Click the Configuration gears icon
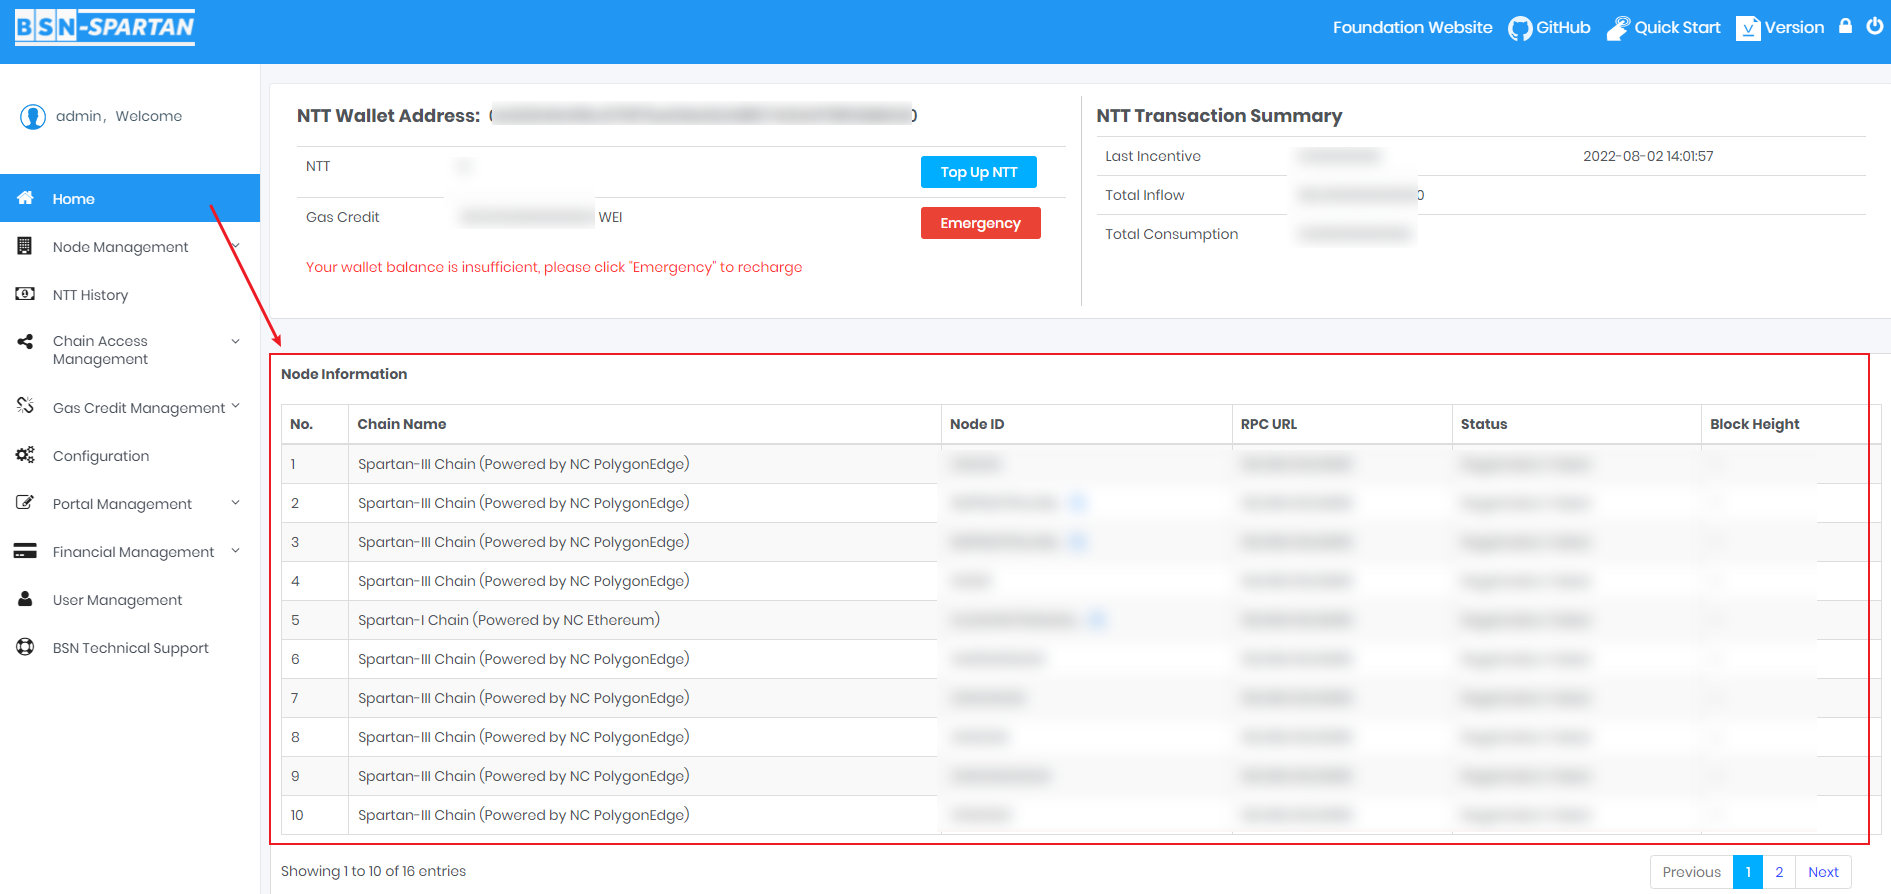The image size is (1891, 894). (25, 455)
